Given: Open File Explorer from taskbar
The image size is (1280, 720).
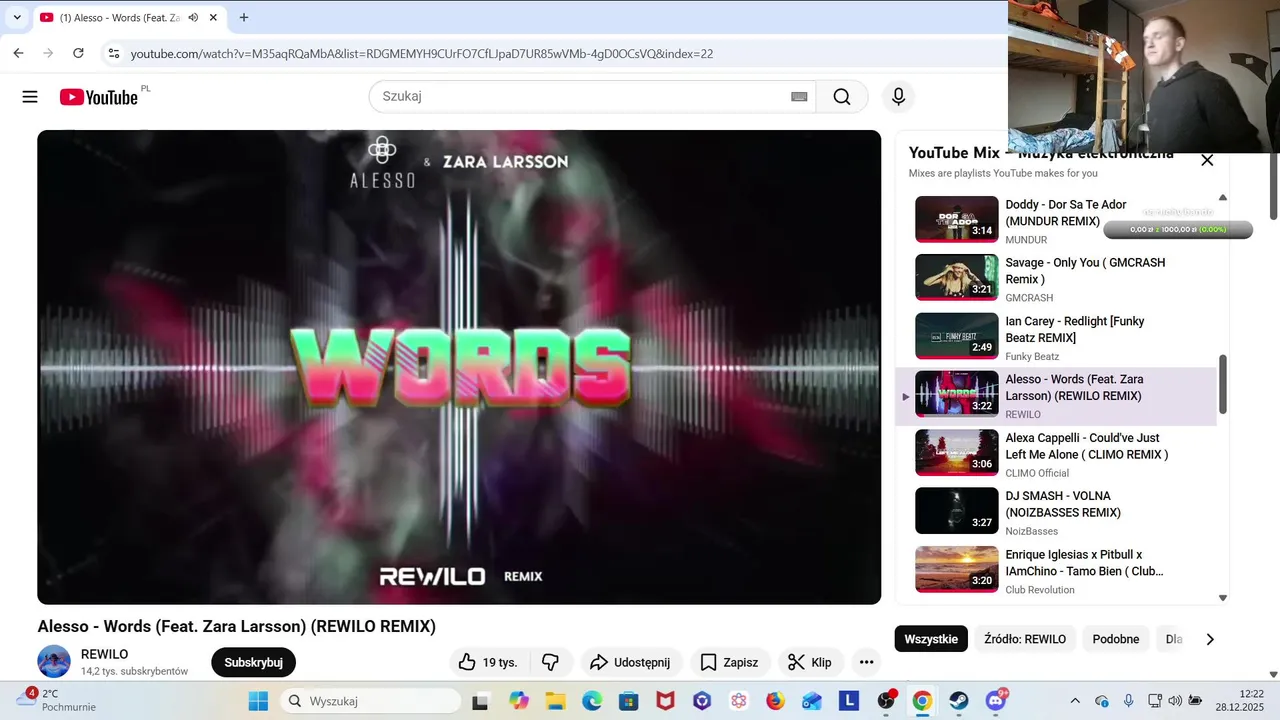Looking at the screenshot, I should (x=555, y=701).
